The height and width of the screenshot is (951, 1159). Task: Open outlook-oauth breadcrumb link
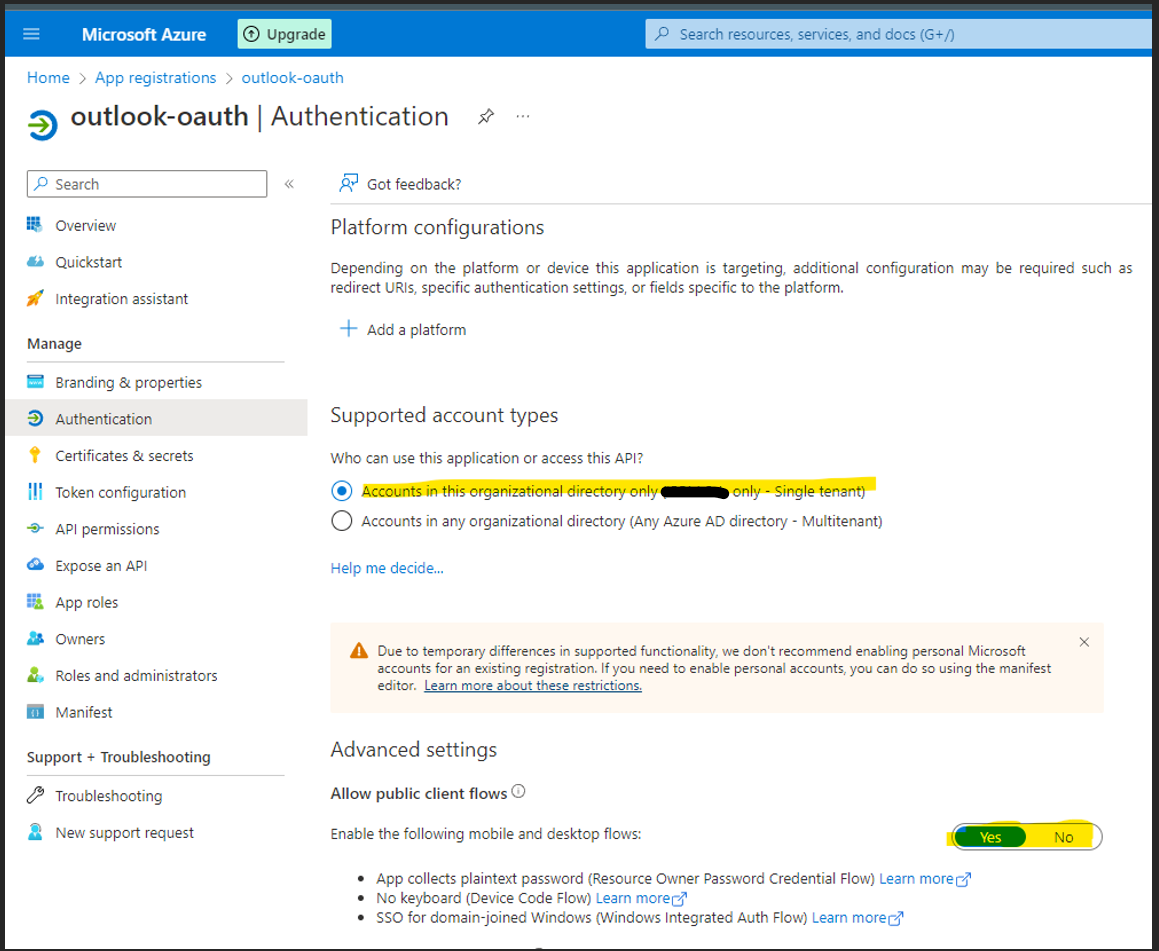(292, 78)
